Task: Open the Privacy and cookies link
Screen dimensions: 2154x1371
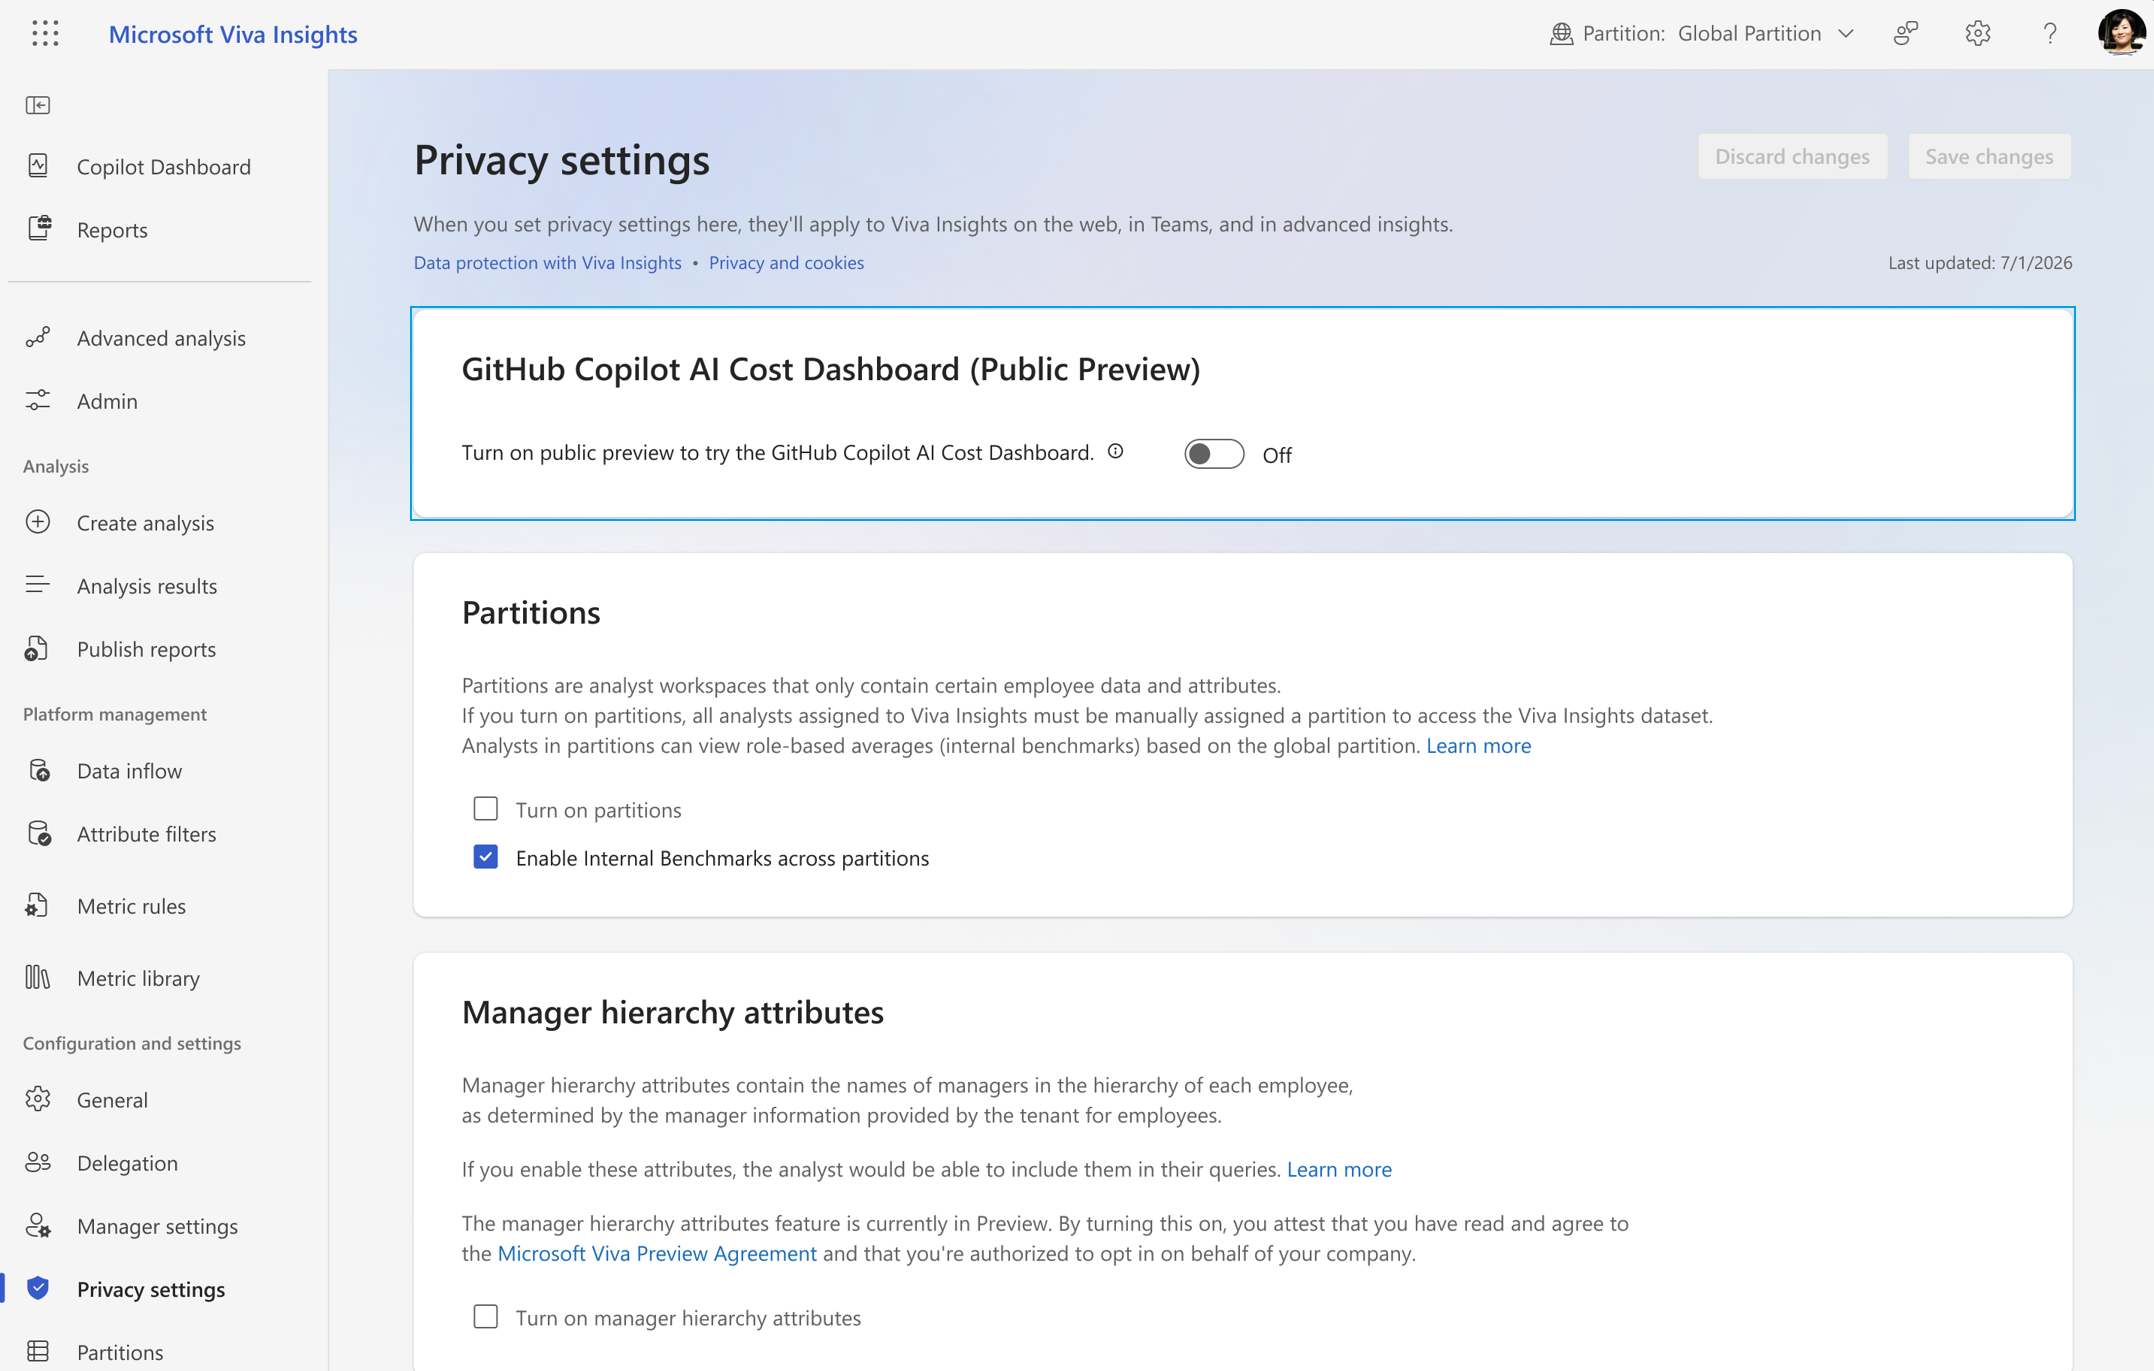Action: click(x=786, y=262)
